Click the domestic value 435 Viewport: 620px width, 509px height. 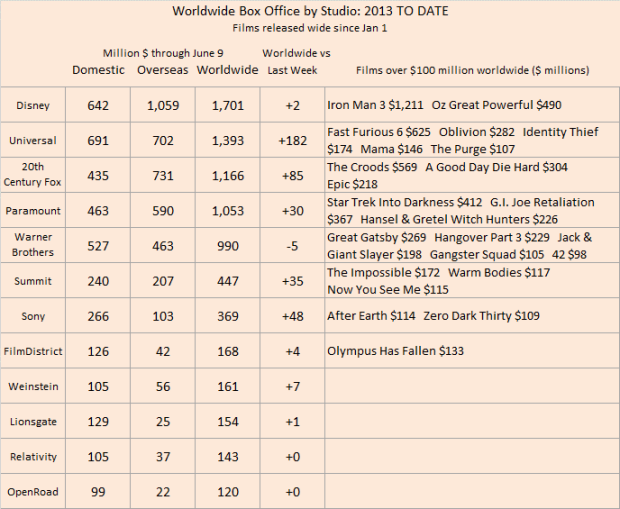click(98, 176)
